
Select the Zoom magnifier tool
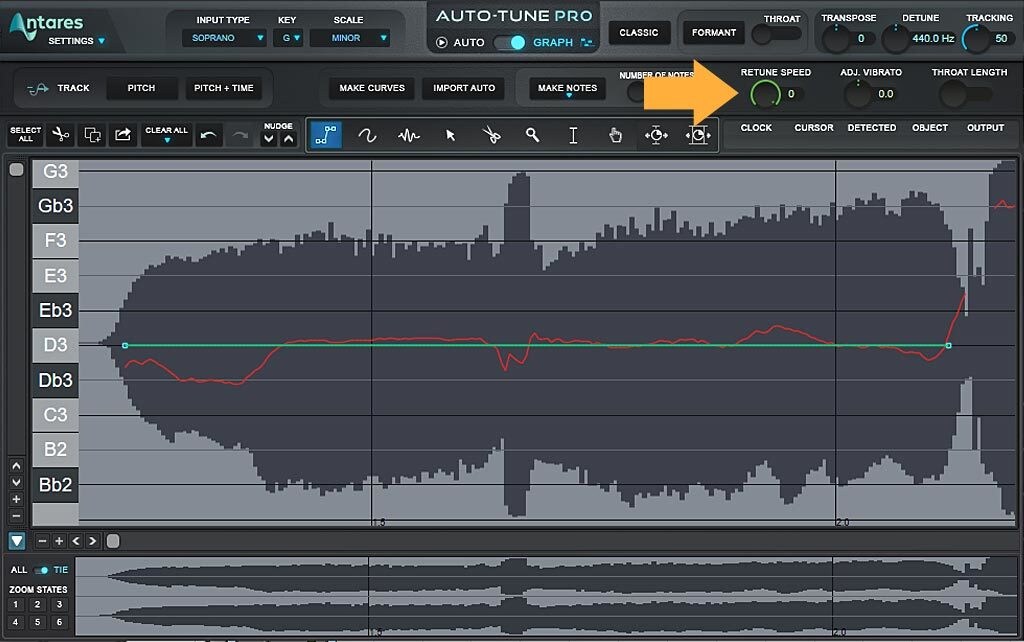(x=532, y=135)
